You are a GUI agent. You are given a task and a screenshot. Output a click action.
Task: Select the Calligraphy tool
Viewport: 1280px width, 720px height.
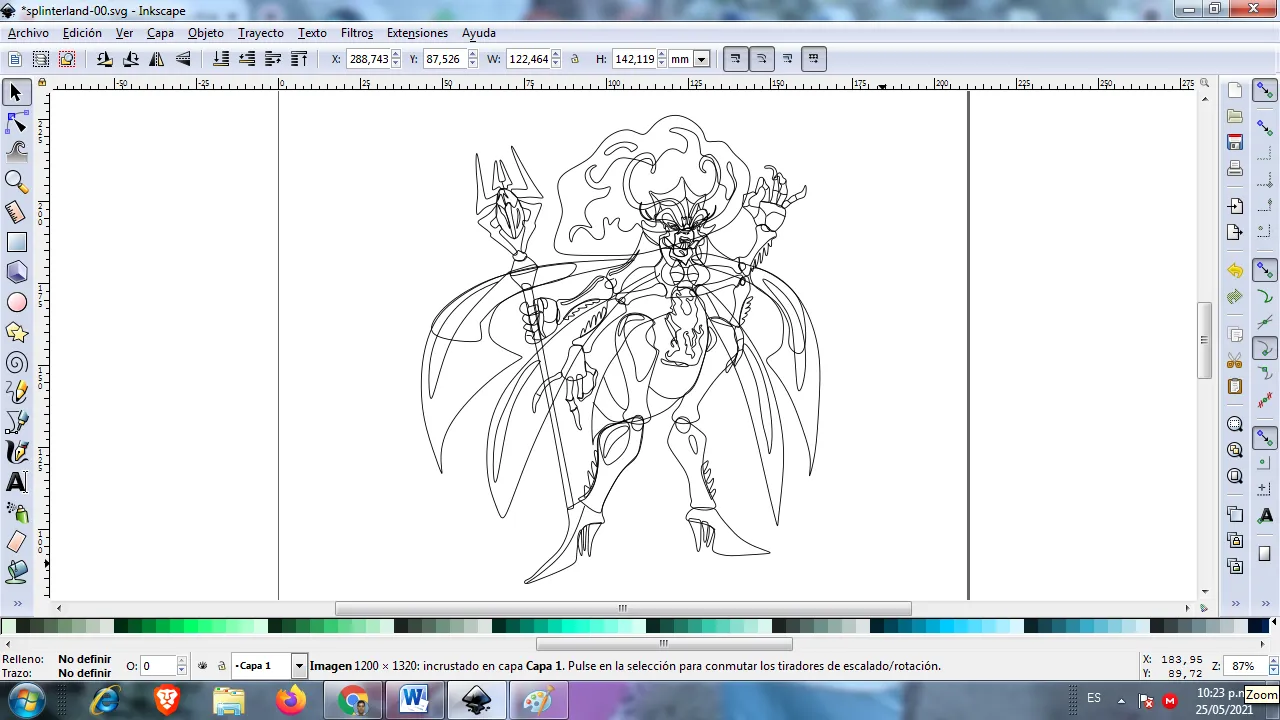[16, 452]
